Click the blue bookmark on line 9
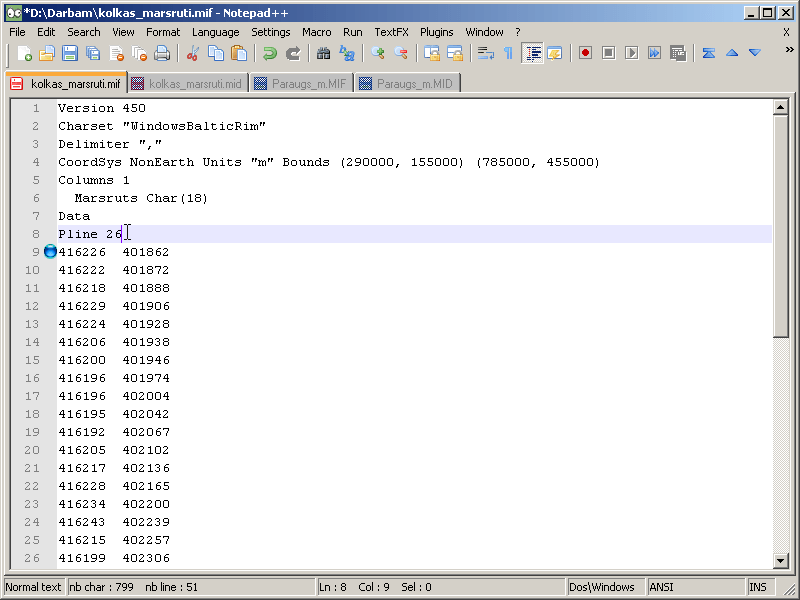The height and width of the screenshot is (600, 800). 50,252
